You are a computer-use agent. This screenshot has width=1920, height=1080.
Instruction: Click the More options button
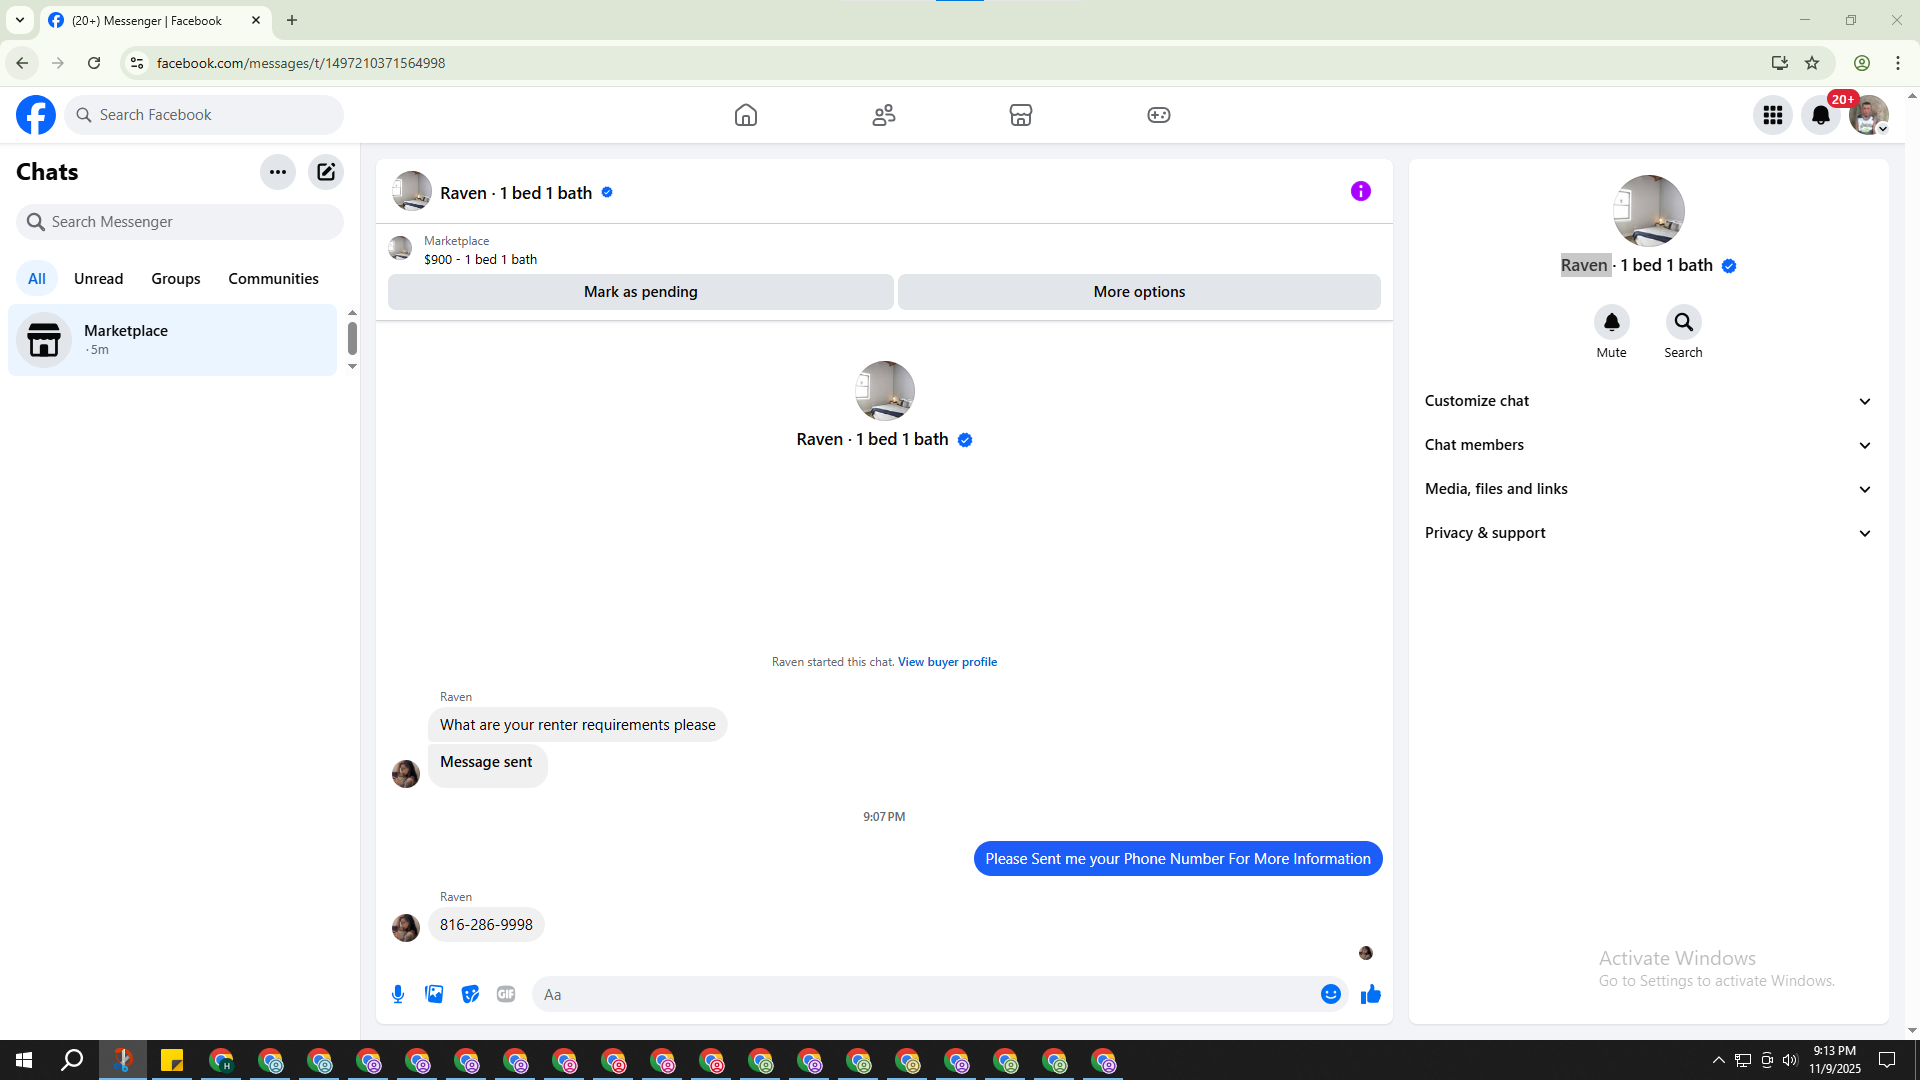coord(1139,292)
